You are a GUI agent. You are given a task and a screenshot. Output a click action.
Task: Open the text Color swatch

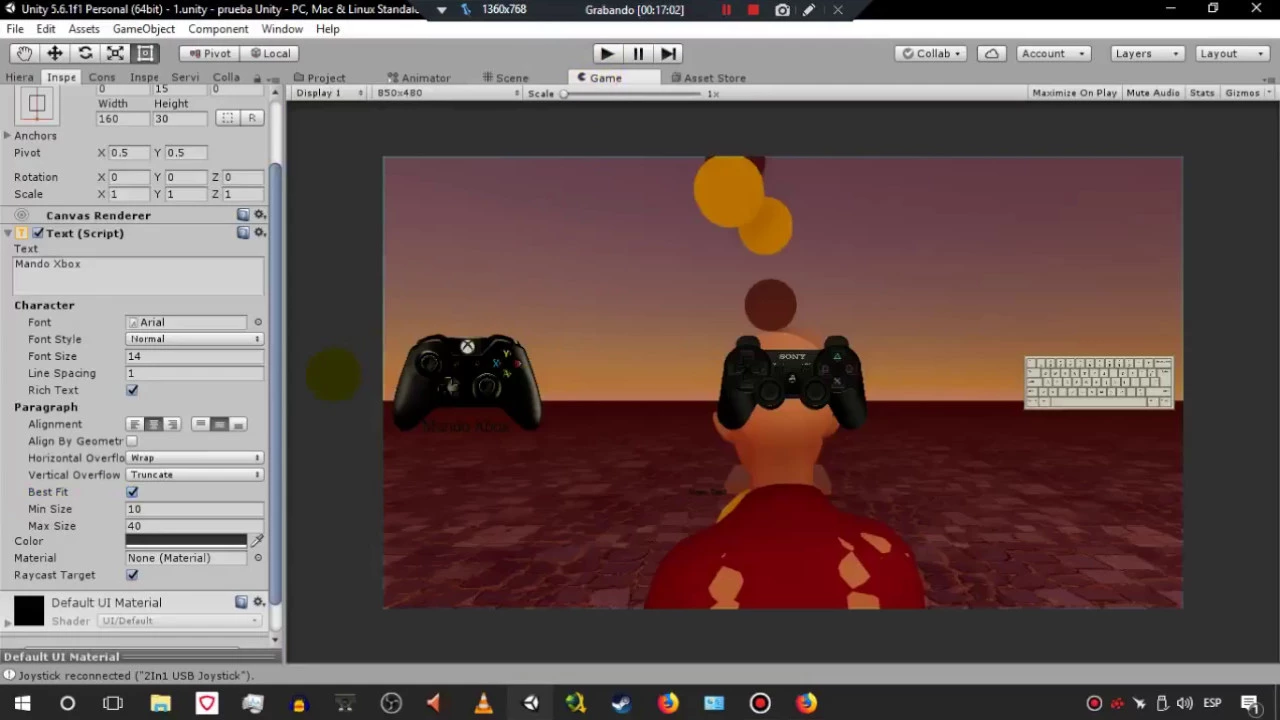click(186, 541)
